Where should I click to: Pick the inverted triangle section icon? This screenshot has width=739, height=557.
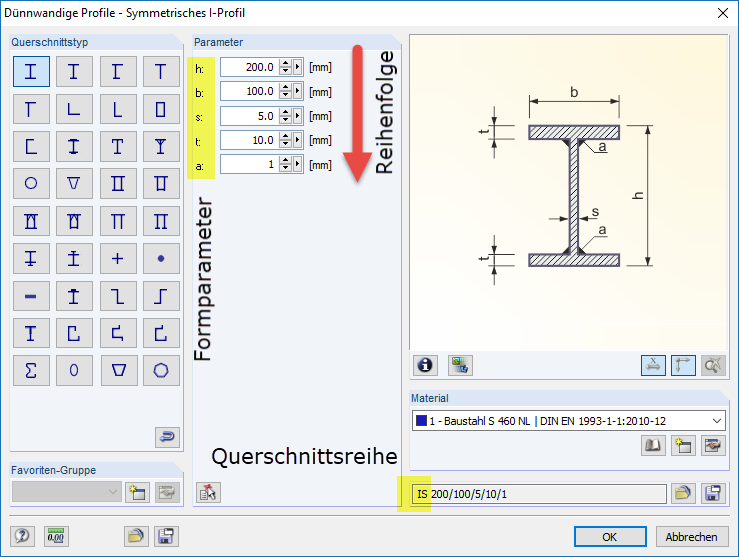pyautogui.click(x=74, y=183)
